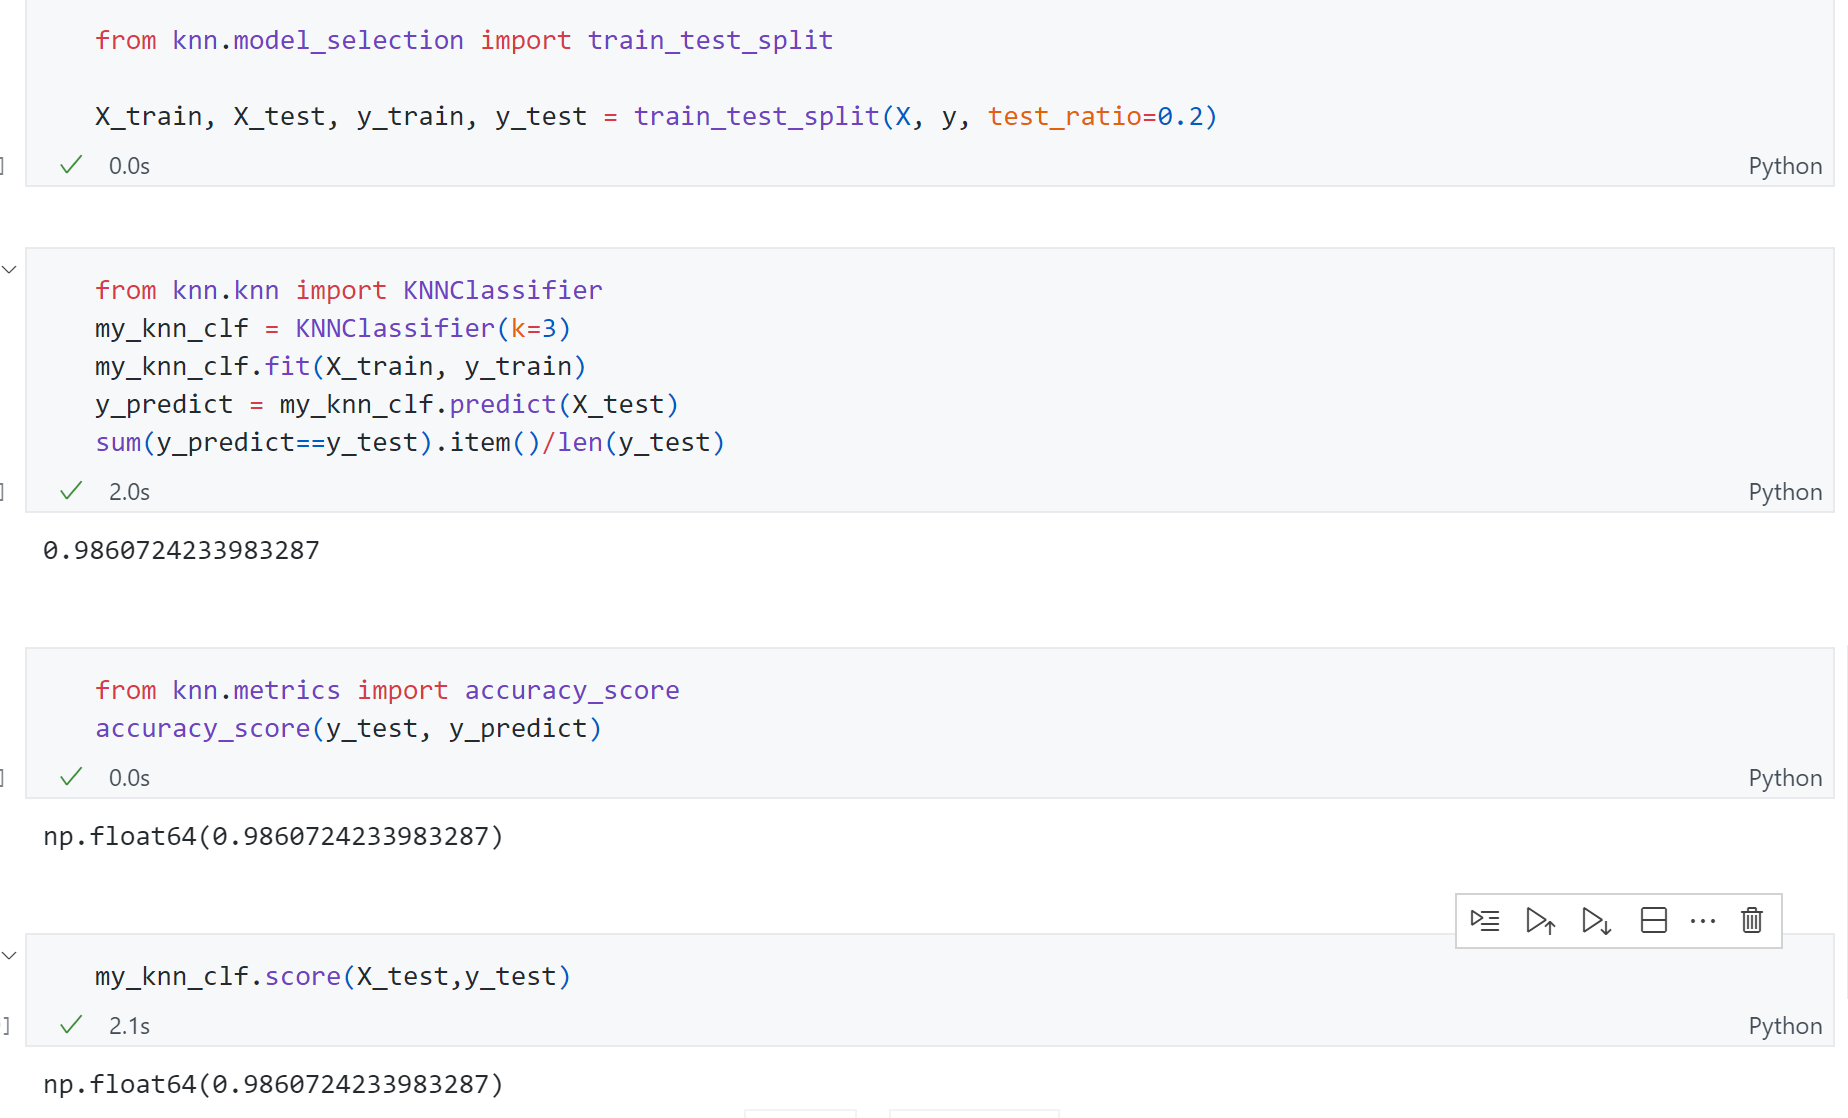Viewport: 1848px width, 1118px height.
Task: Delete the score cell with trash icon
Action: click(1751, 920)
